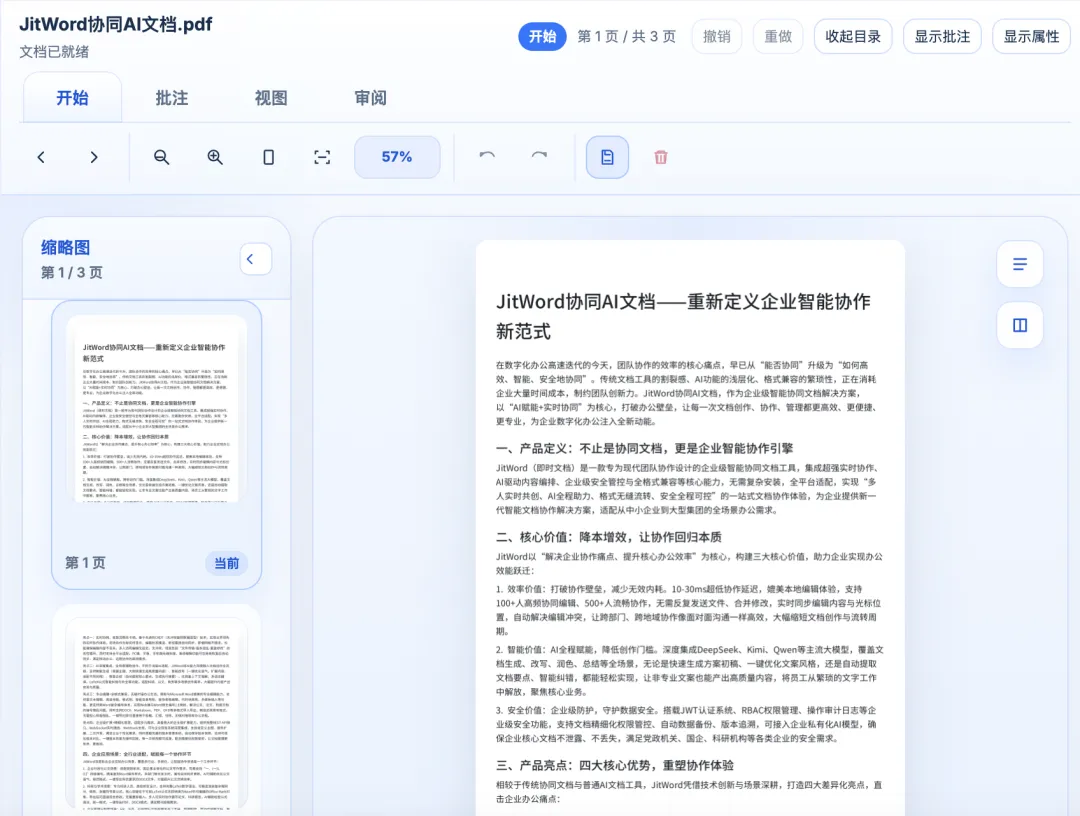Click the 第 1 页 / 共 3 页 indicator
This screenshot has width=1080, height=816.
(x=627, y=36)
